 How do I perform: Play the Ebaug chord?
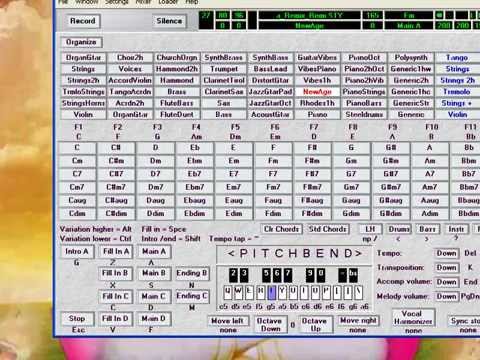pyautogui.click(x=195, y=200)
